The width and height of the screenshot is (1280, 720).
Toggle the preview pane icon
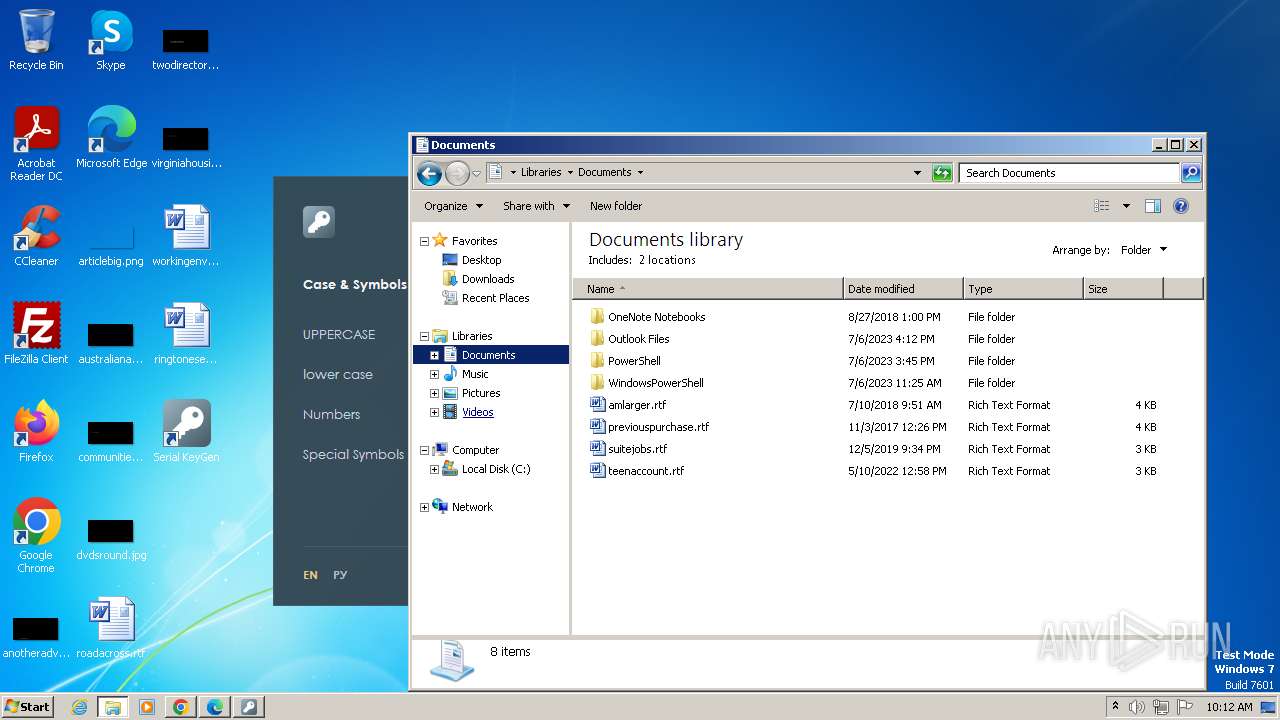1153,206
